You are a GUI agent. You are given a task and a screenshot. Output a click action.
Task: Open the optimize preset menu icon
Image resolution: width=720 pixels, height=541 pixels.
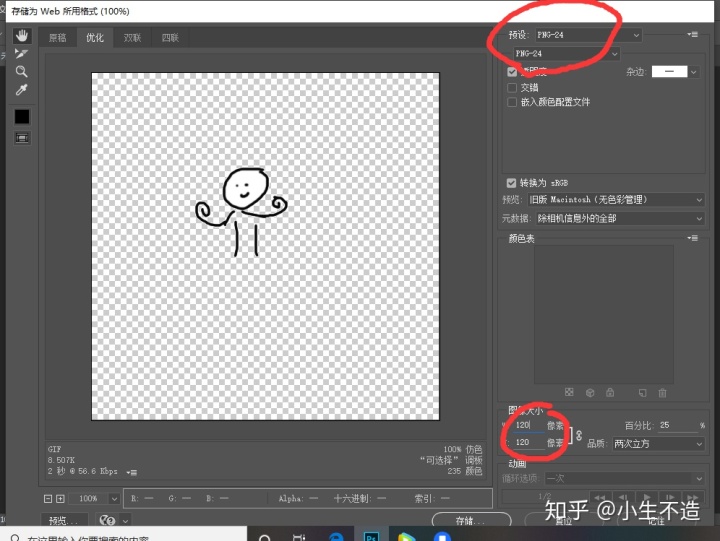point(692,34)
